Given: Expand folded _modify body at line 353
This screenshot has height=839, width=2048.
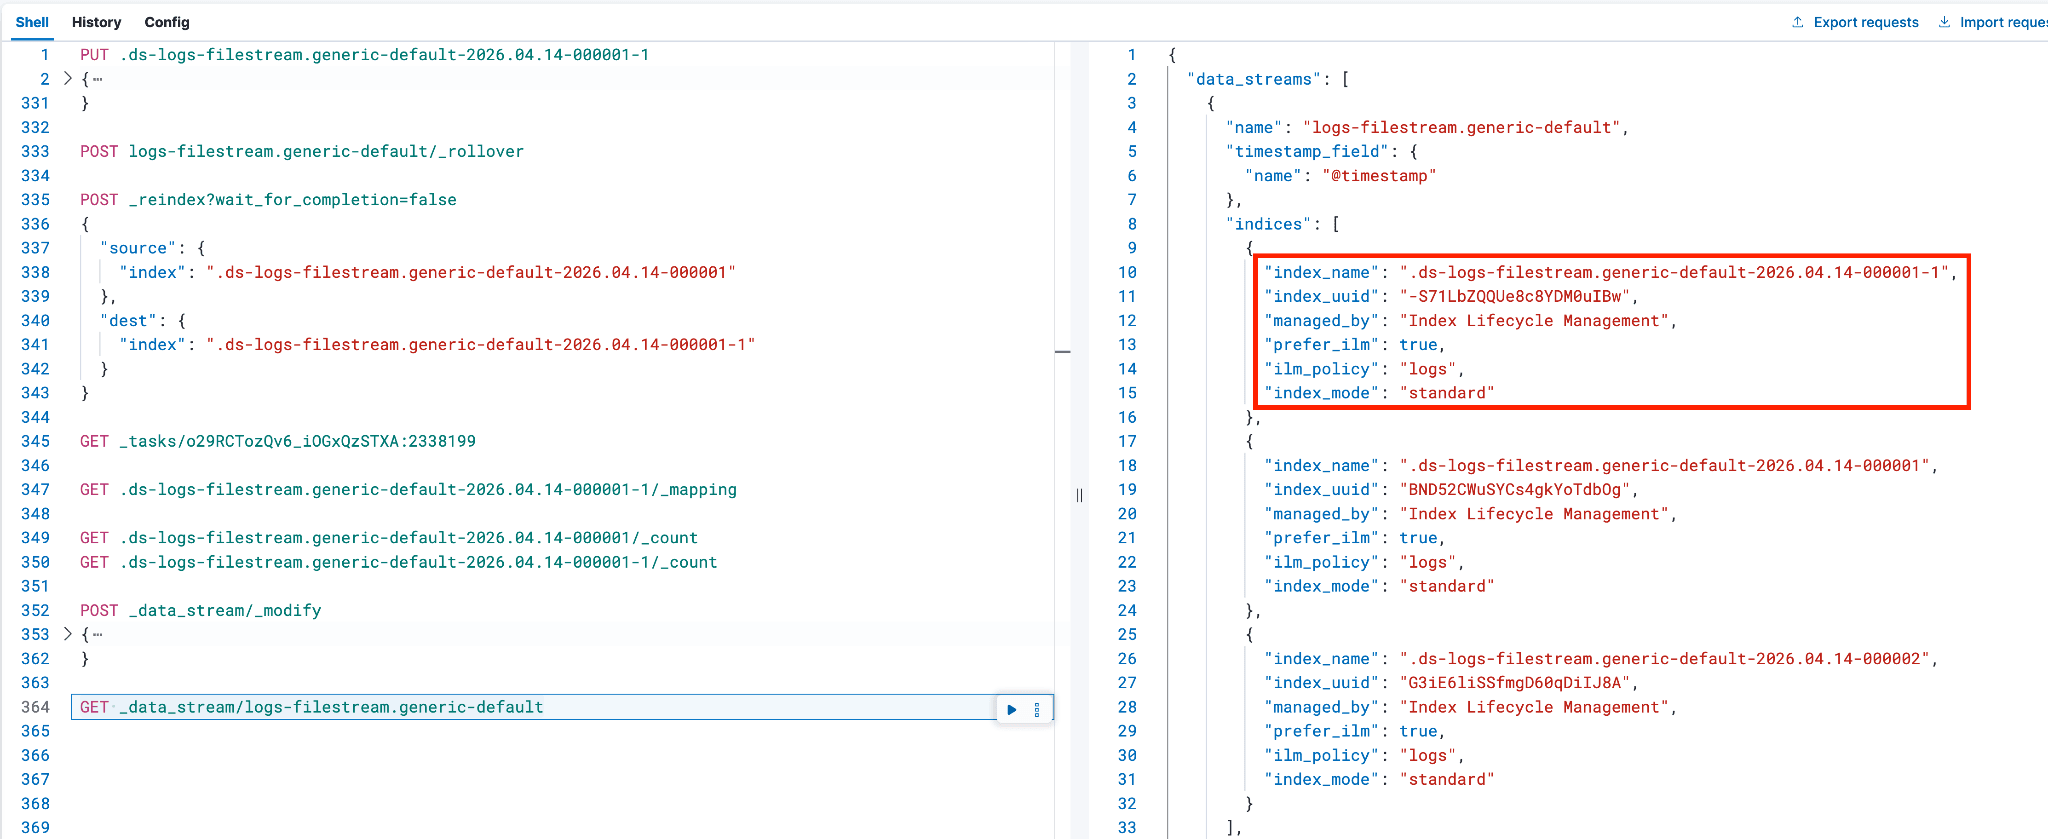Looking at the screenshot, I should point(68,634).
